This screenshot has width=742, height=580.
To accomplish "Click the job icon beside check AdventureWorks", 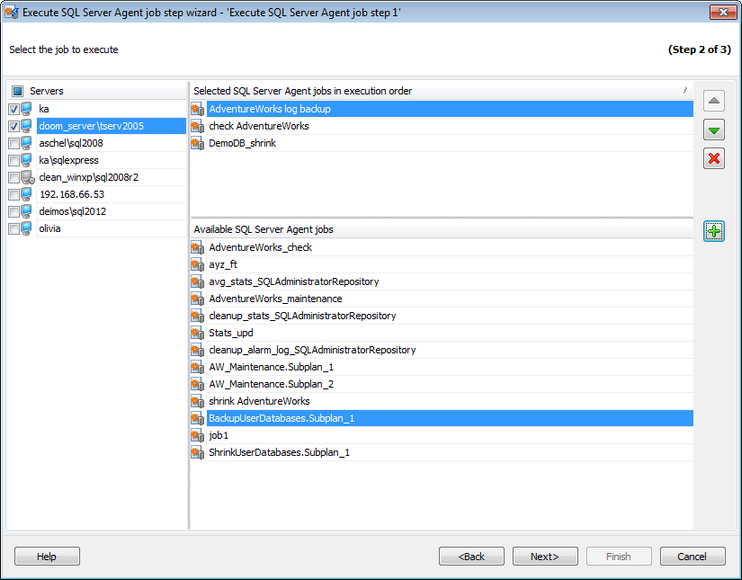I will (198, 126).
